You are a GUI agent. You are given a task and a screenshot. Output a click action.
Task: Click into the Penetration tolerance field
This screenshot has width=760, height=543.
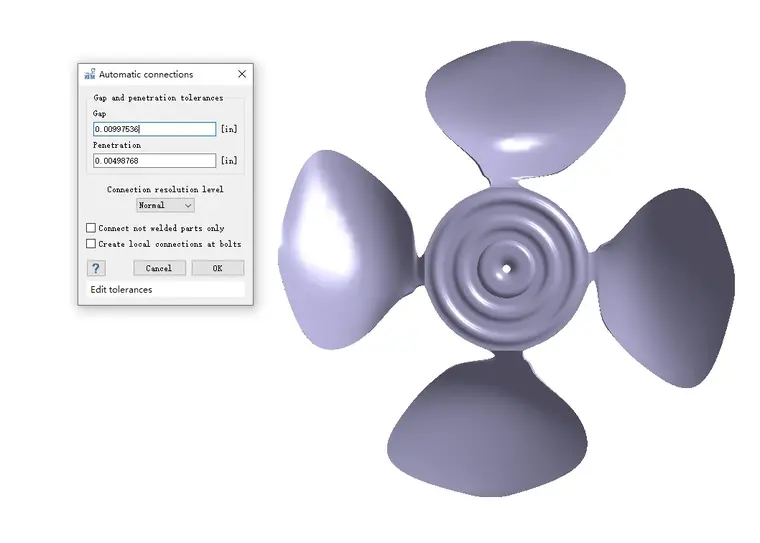coord(155,160)
